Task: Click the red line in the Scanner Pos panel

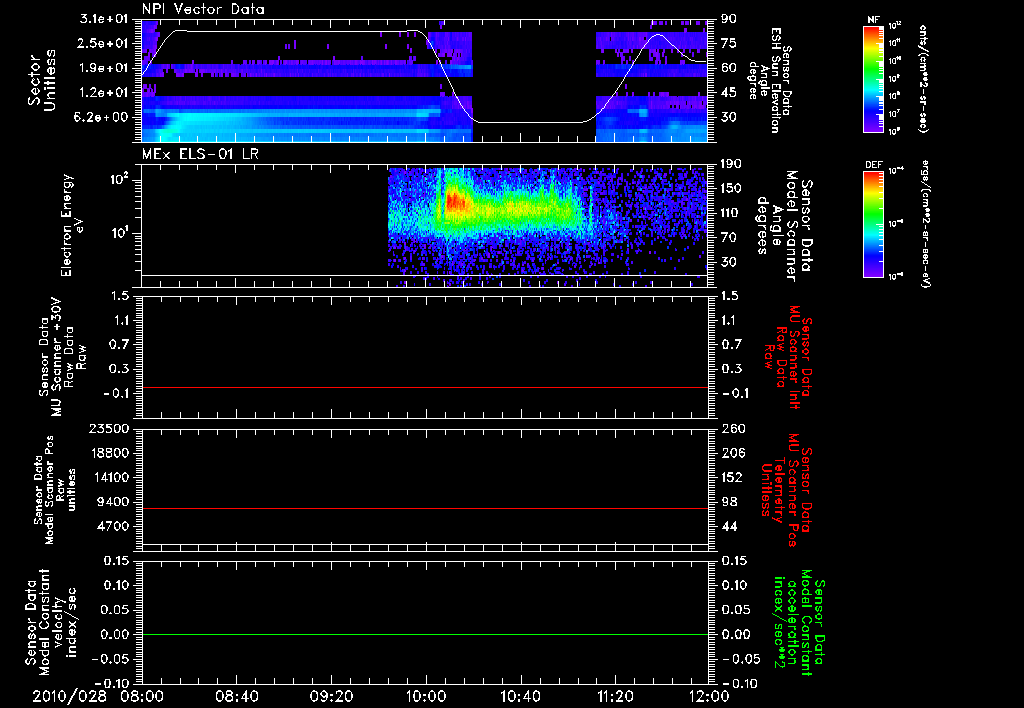Action: (x=425, y=508)
